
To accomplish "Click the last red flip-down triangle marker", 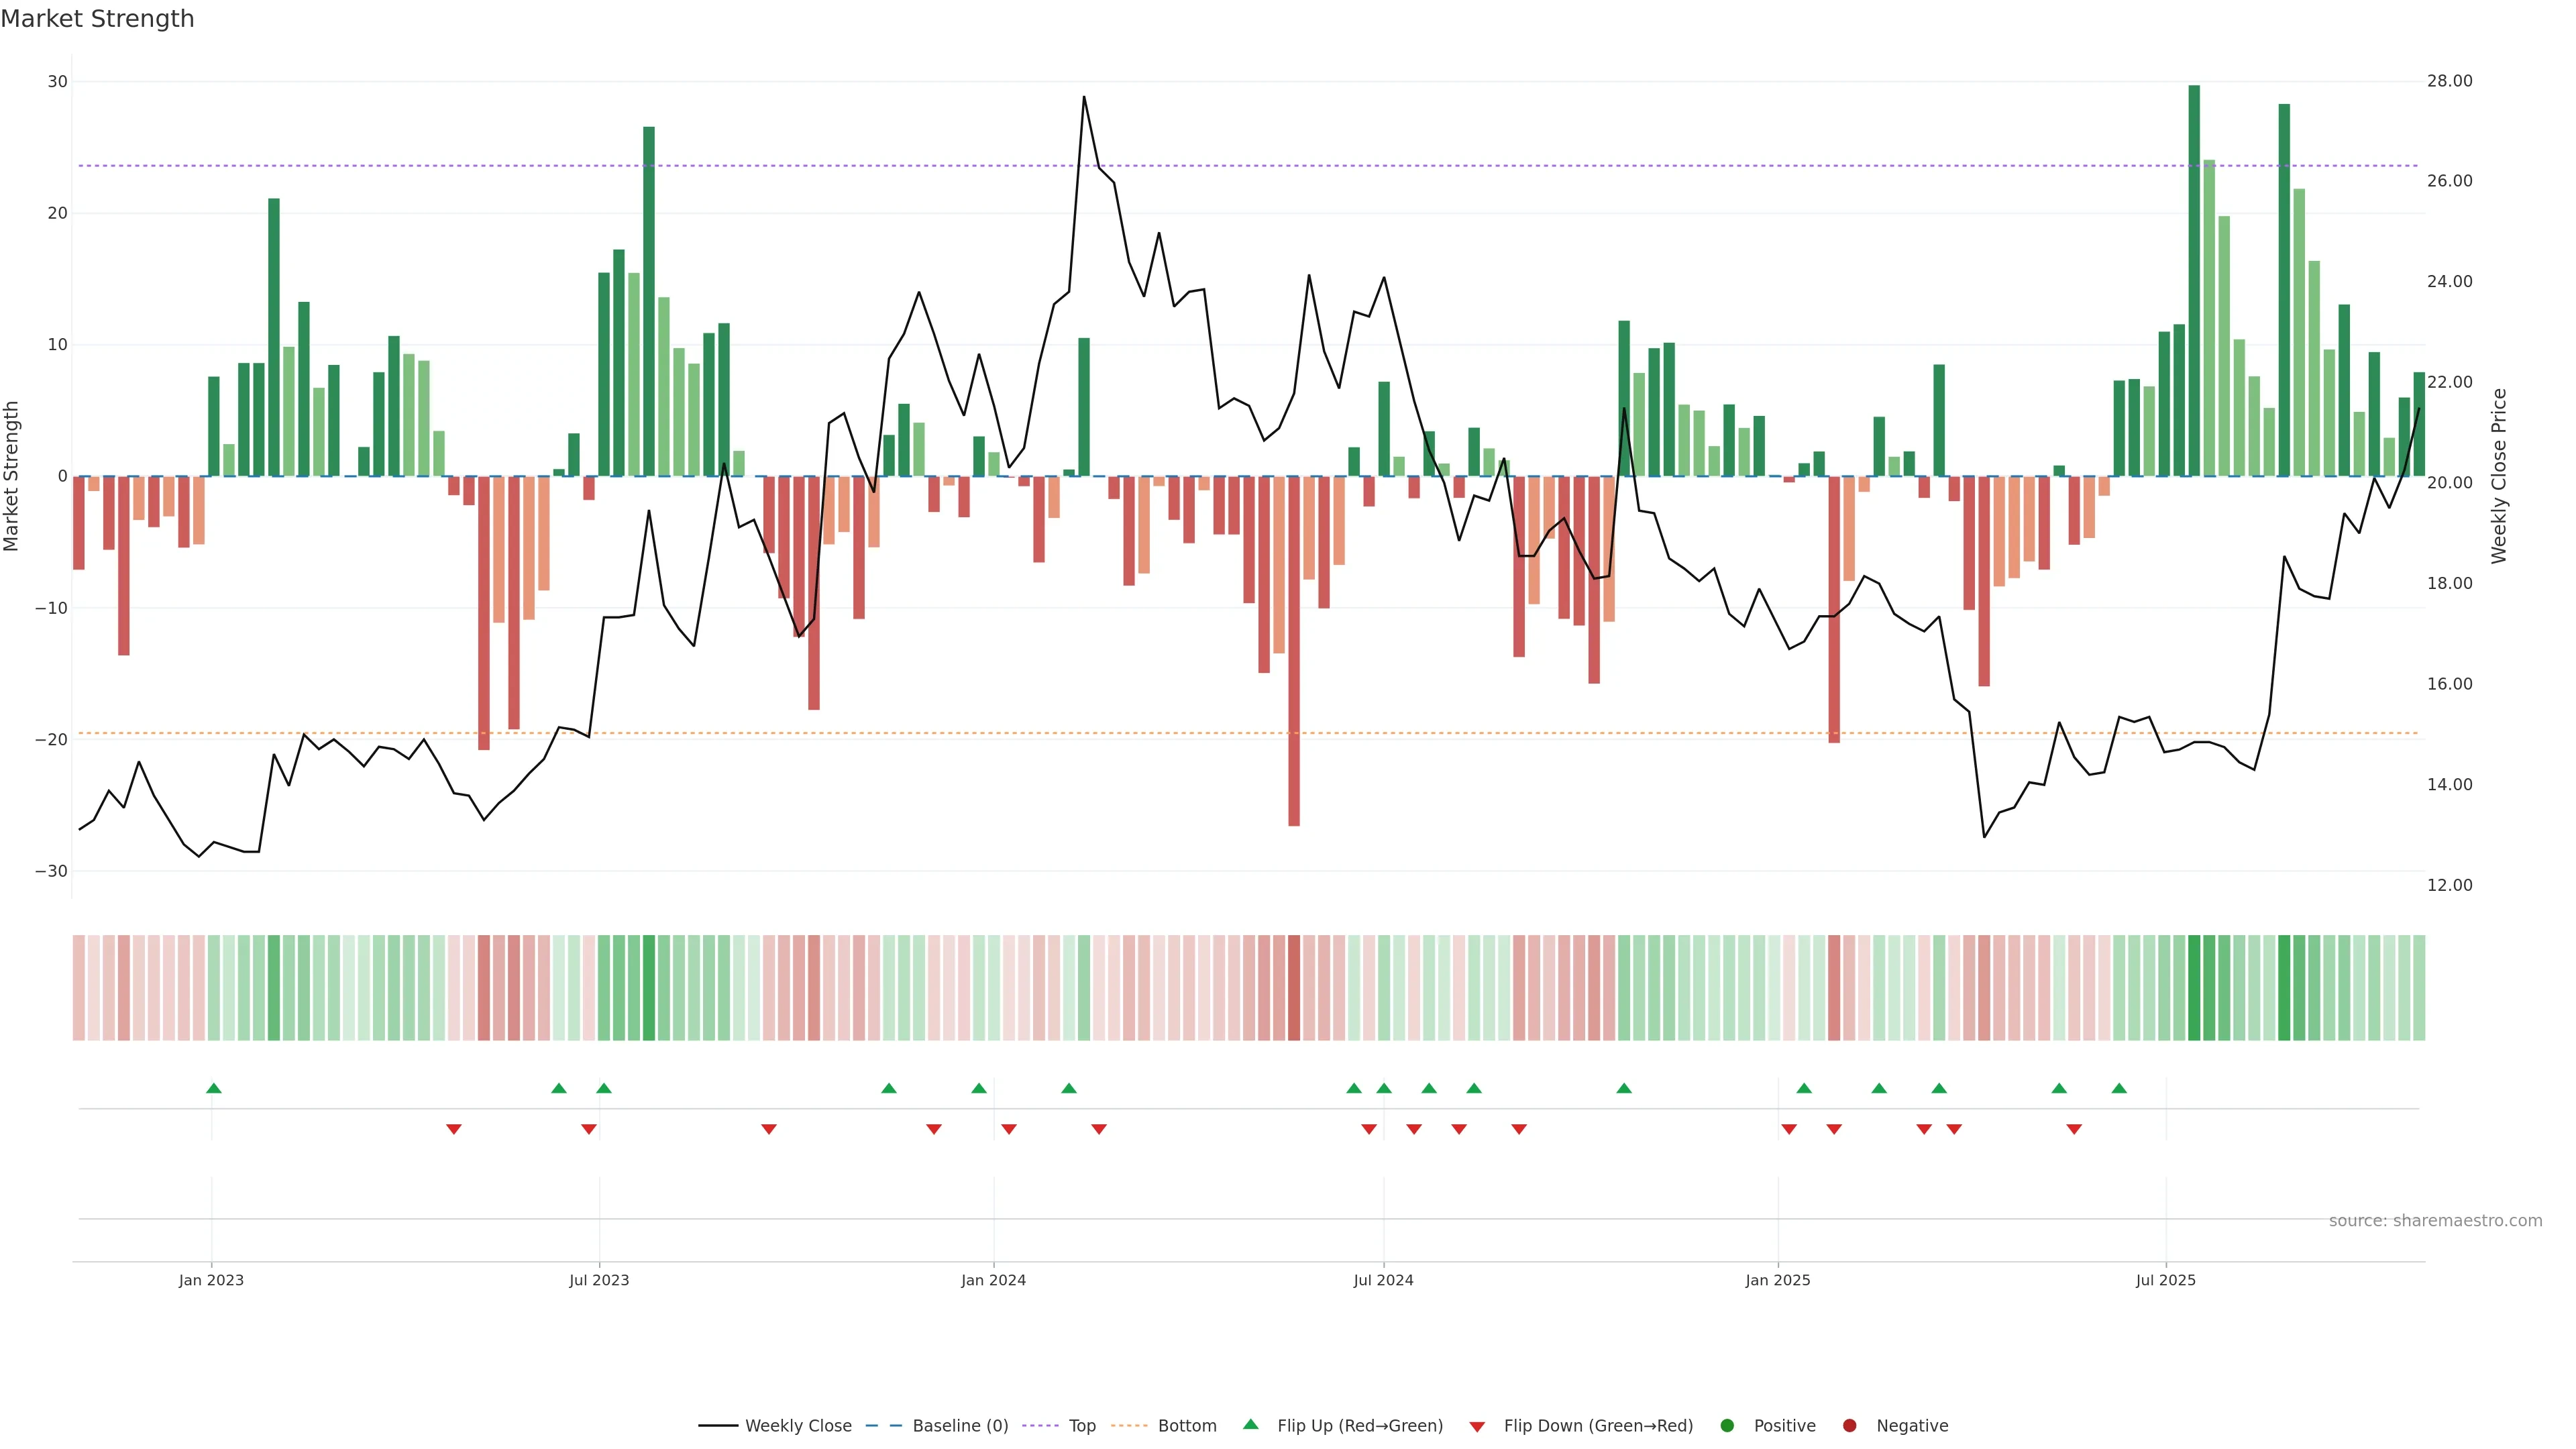I will tap(2074, 1129).
